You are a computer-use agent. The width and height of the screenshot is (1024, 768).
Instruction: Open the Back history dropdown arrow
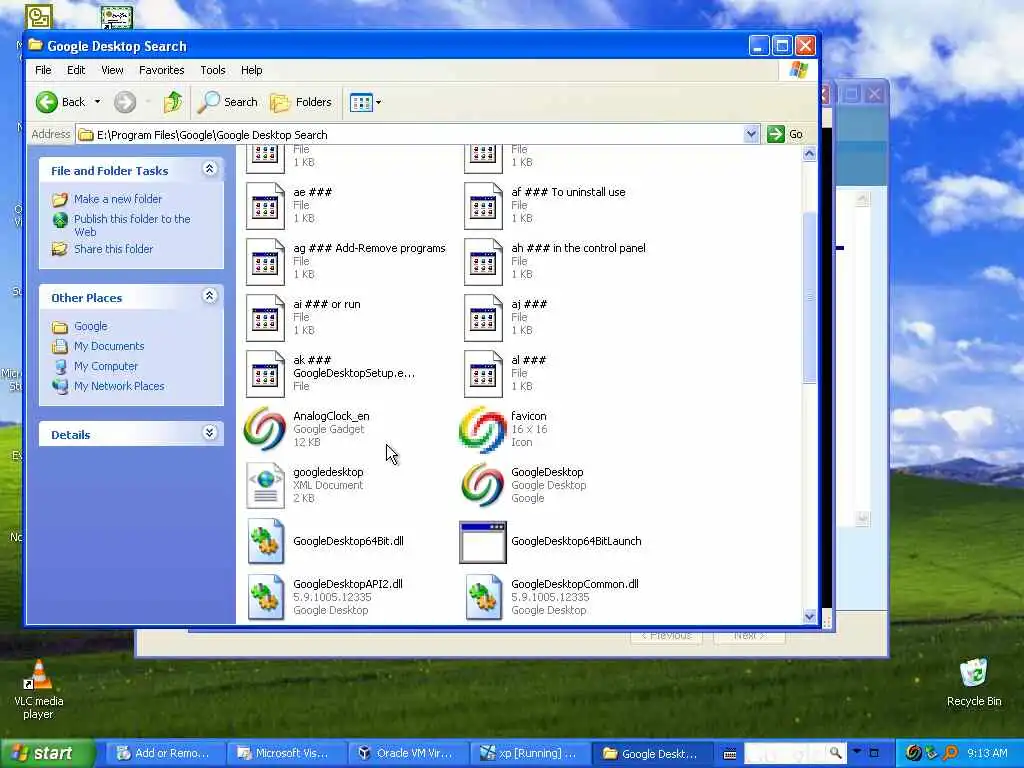point(97,102)
